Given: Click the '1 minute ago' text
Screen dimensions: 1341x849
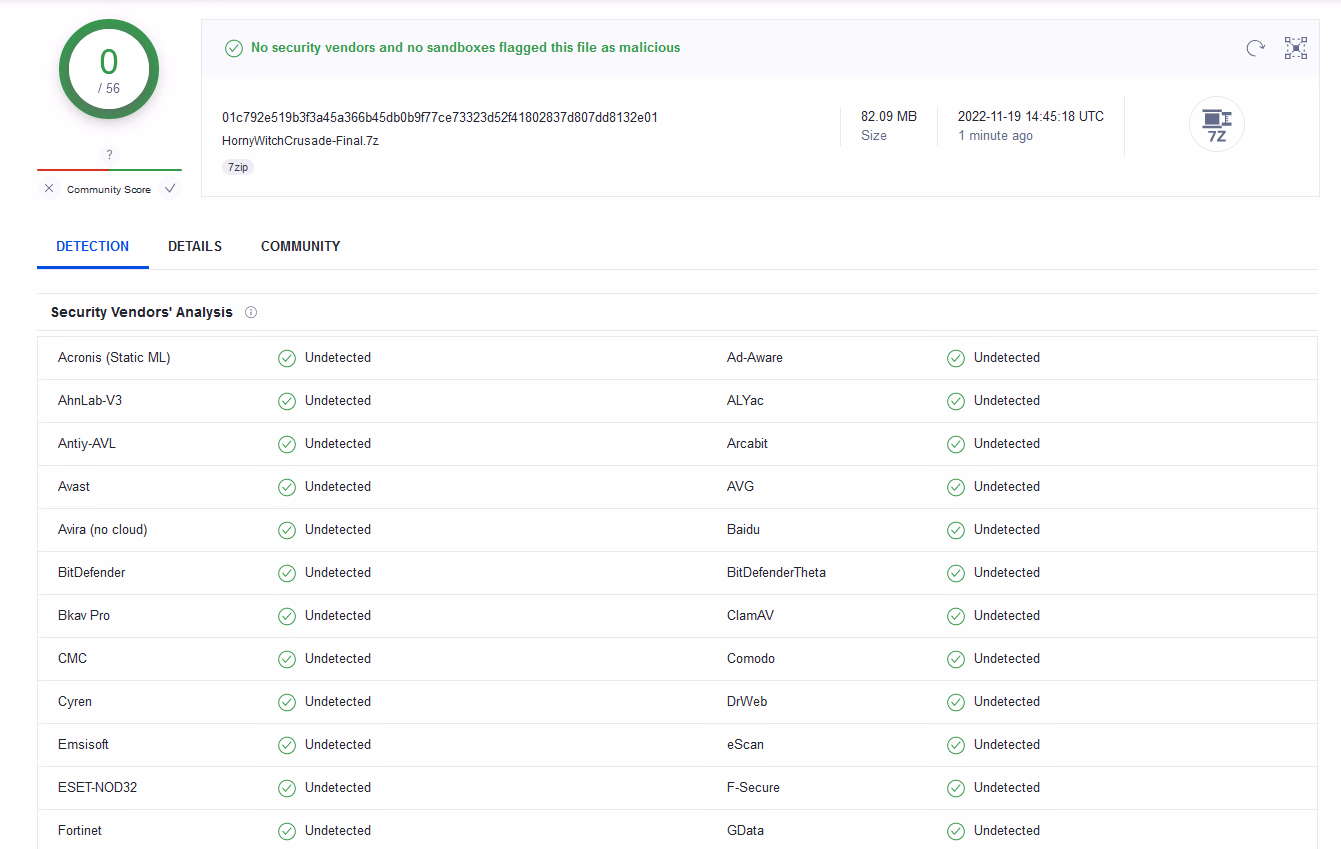Looking at the screenshot, I should (996, 136).
